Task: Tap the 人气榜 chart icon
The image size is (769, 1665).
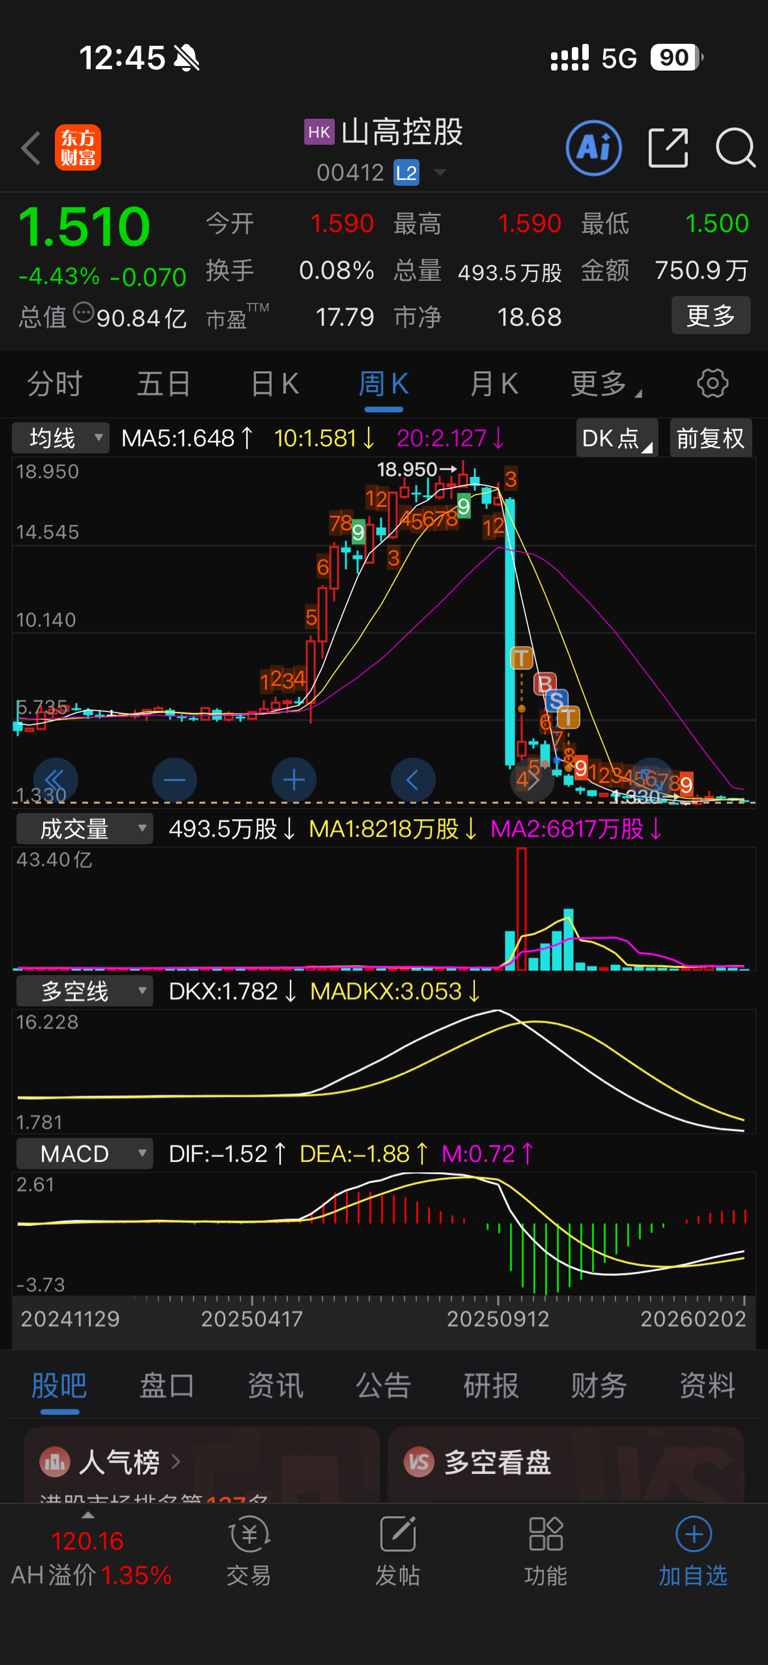Action: coord(54,1462)
